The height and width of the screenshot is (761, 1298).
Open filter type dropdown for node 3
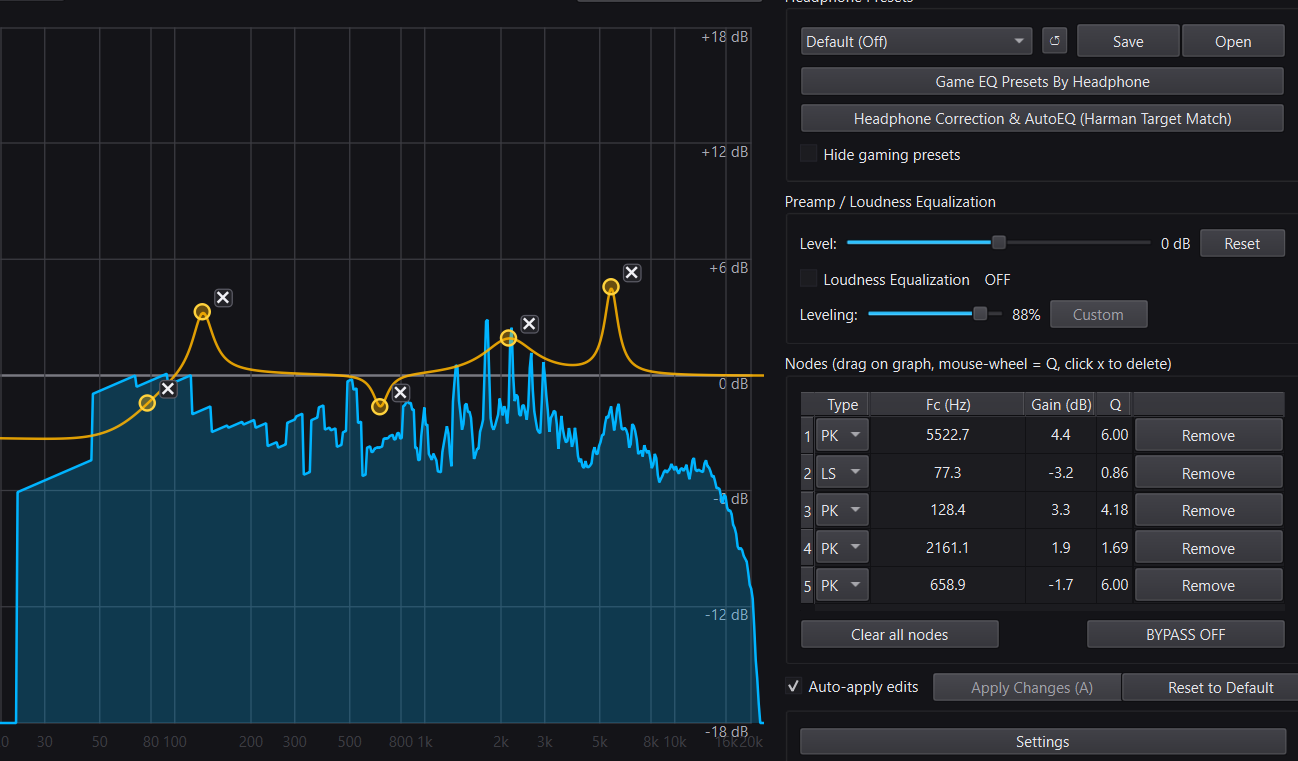click(x=842, y=510)
